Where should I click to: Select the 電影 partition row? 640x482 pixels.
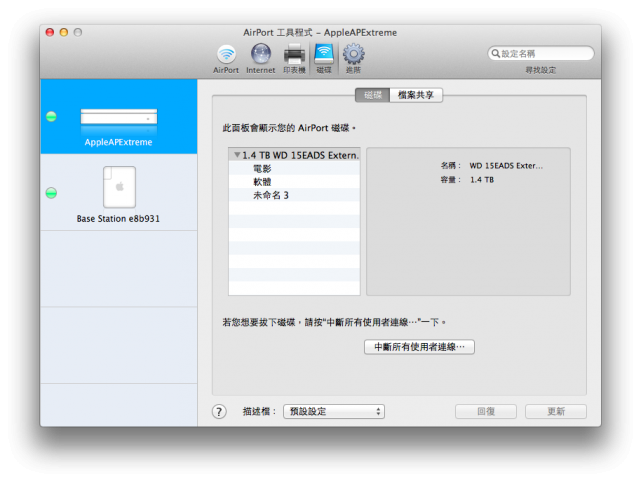[294, 168]
